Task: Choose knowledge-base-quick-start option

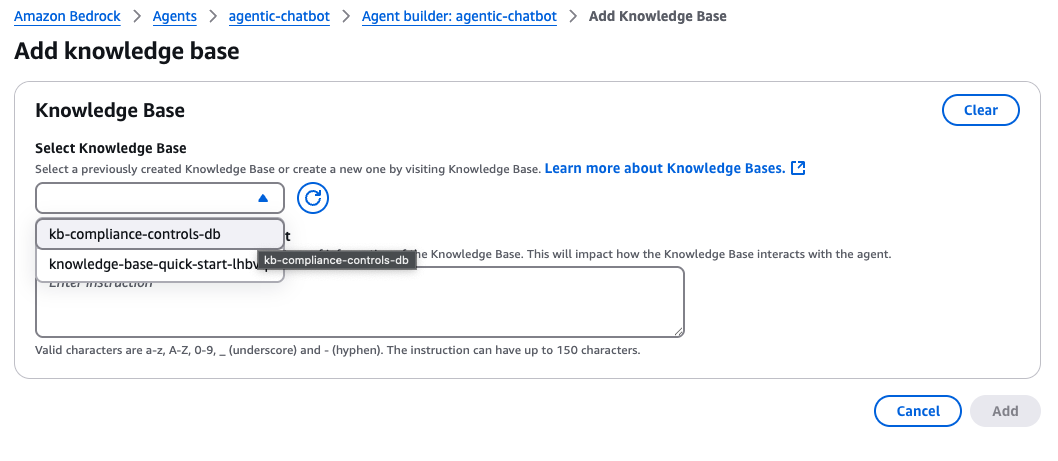Action: point(160,265)
